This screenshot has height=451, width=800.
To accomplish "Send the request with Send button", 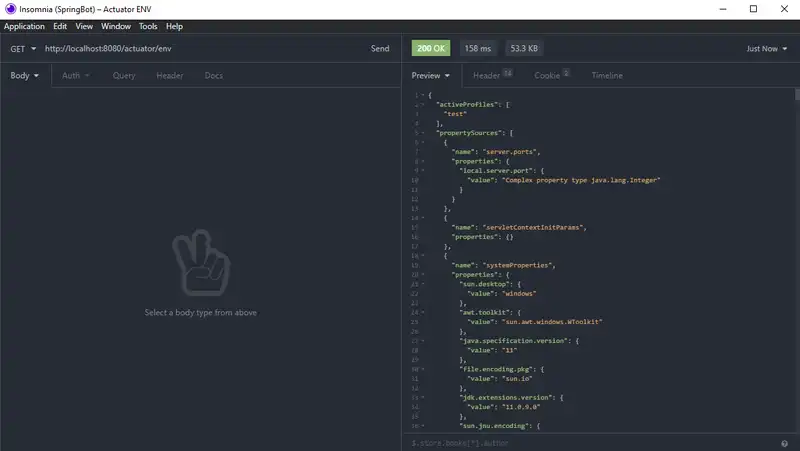I will click(x=380, y=48).
